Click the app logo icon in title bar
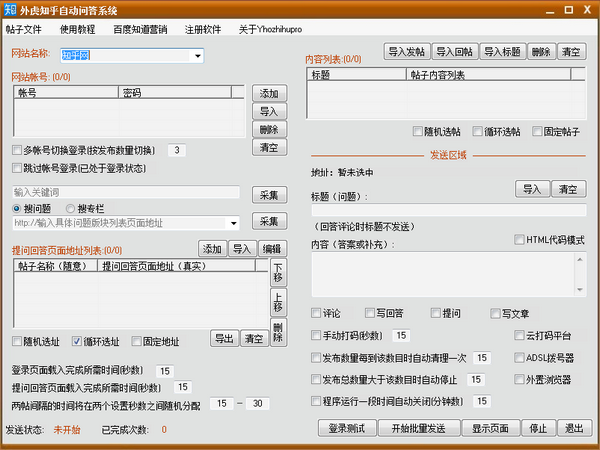Viewport: 600px width, 450px height. pos(11,11)
